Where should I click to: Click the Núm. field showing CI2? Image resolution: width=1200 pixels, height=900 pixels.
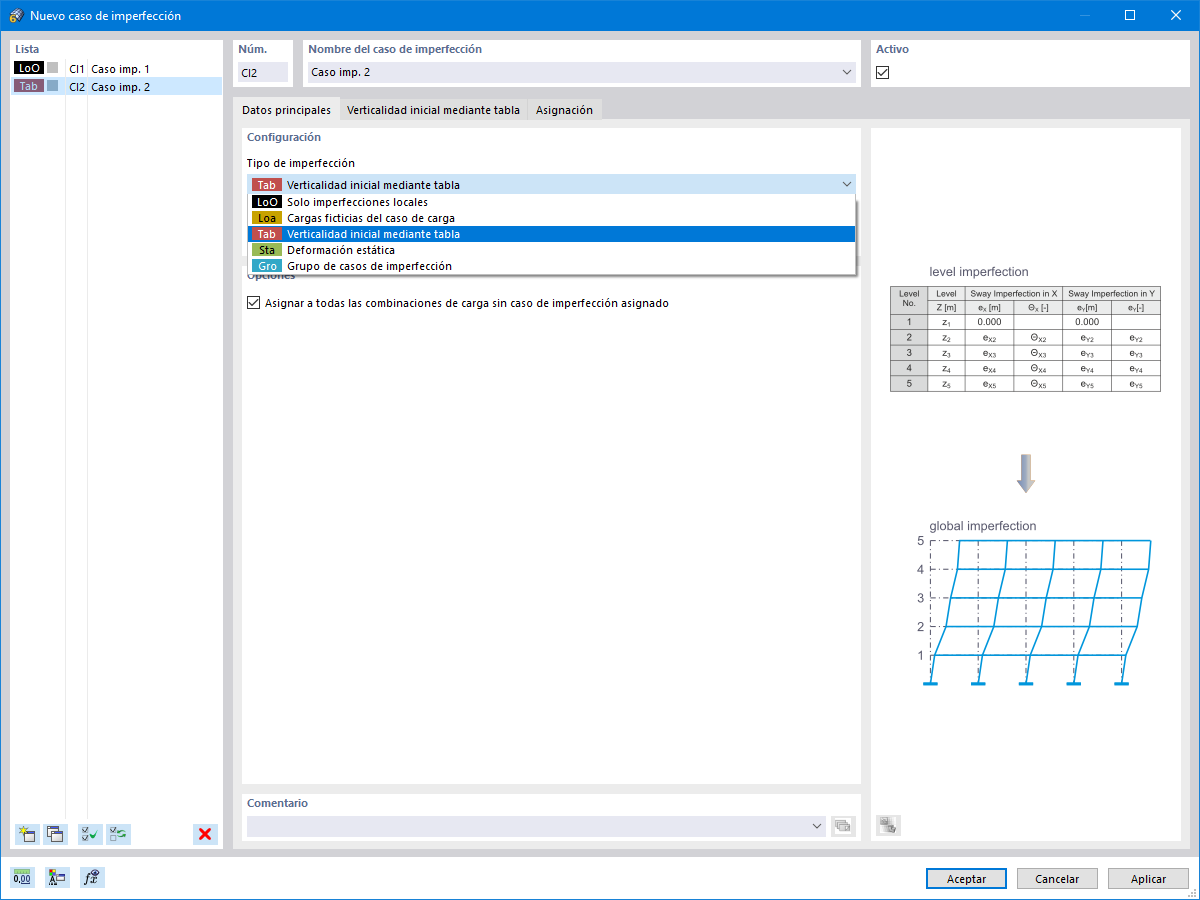tap(263, 72)
